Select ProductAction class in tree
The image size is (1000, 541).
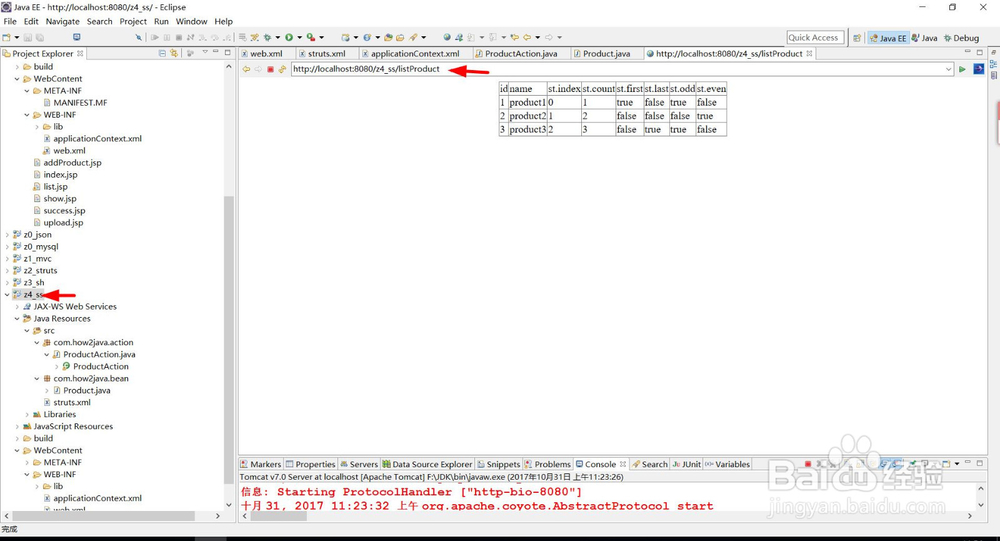click(x=101, y=366)
